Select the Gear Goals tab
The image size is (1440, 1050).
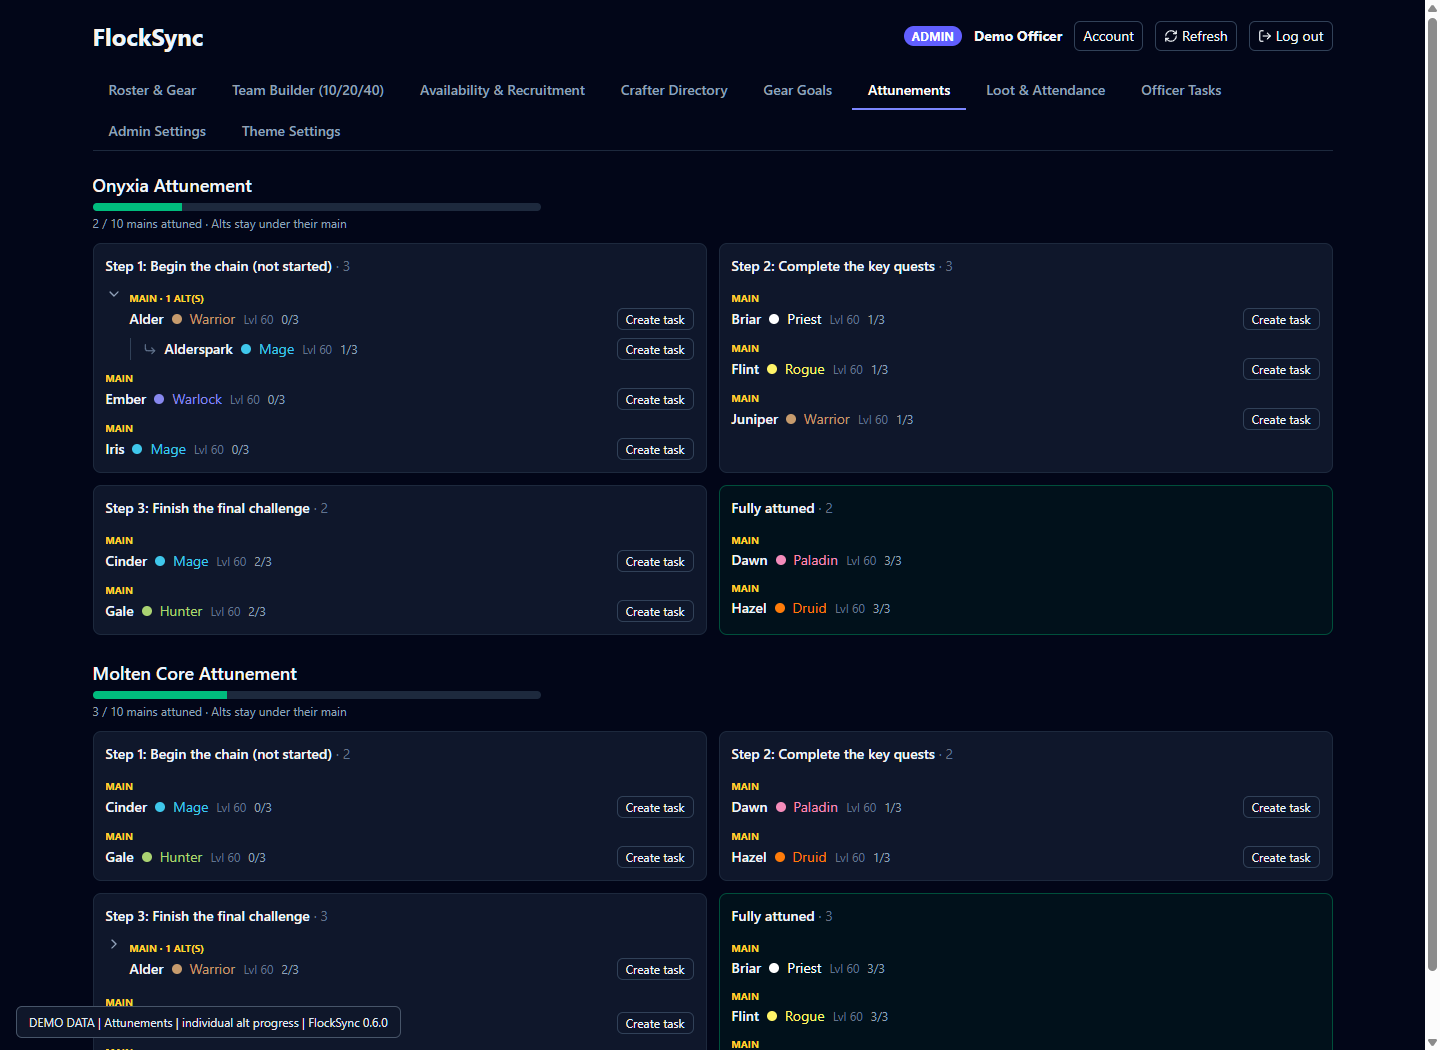click(x=798, y=90)
